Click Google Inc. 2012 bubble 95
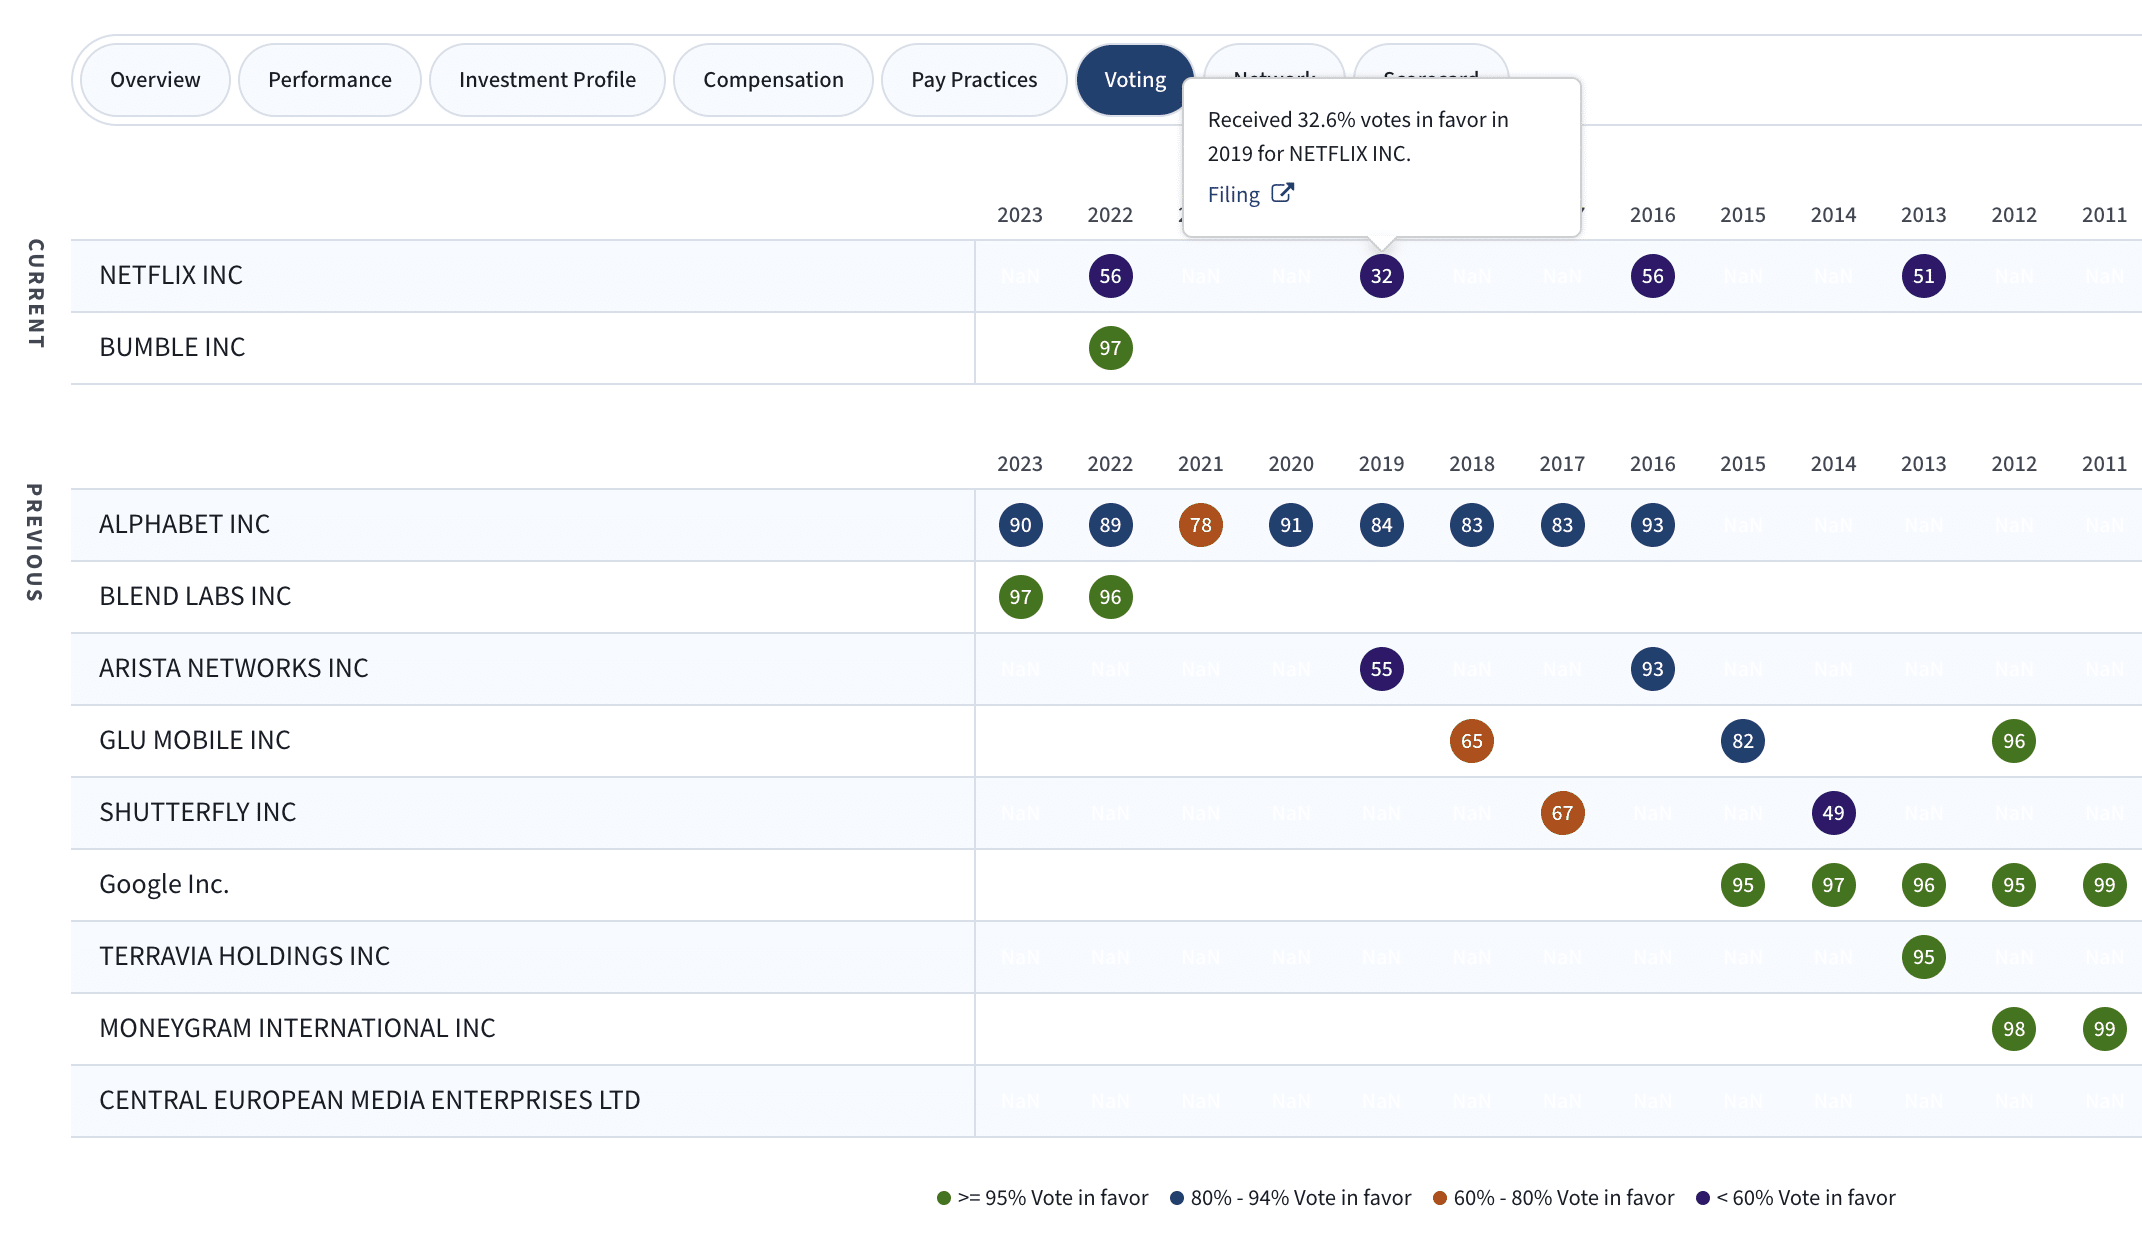This screenshot has height=1246, width=2142. click(2013, 885)
